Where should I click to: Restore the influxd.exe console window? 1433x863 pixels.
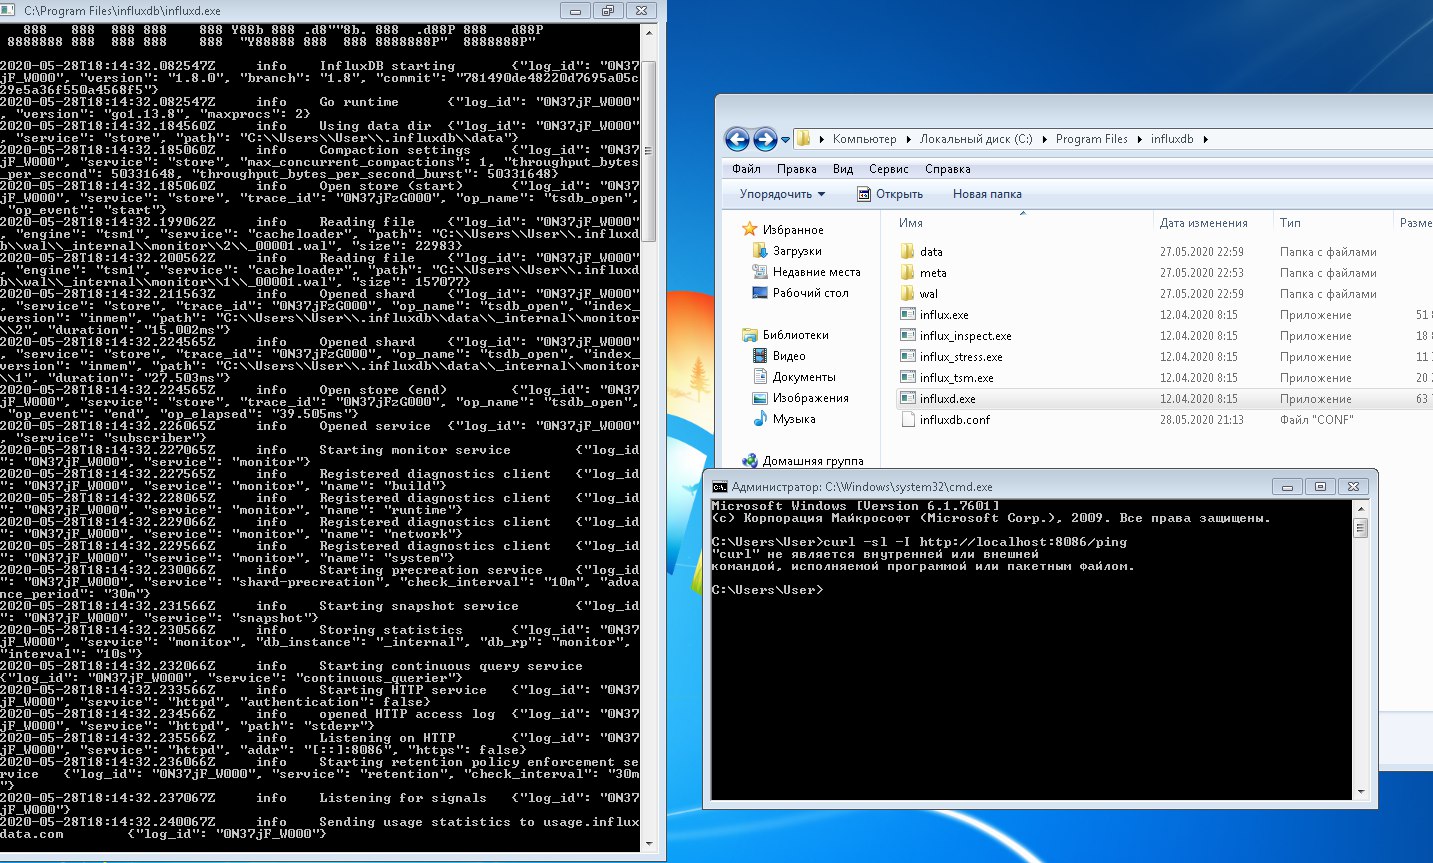[x=607, y=11]
